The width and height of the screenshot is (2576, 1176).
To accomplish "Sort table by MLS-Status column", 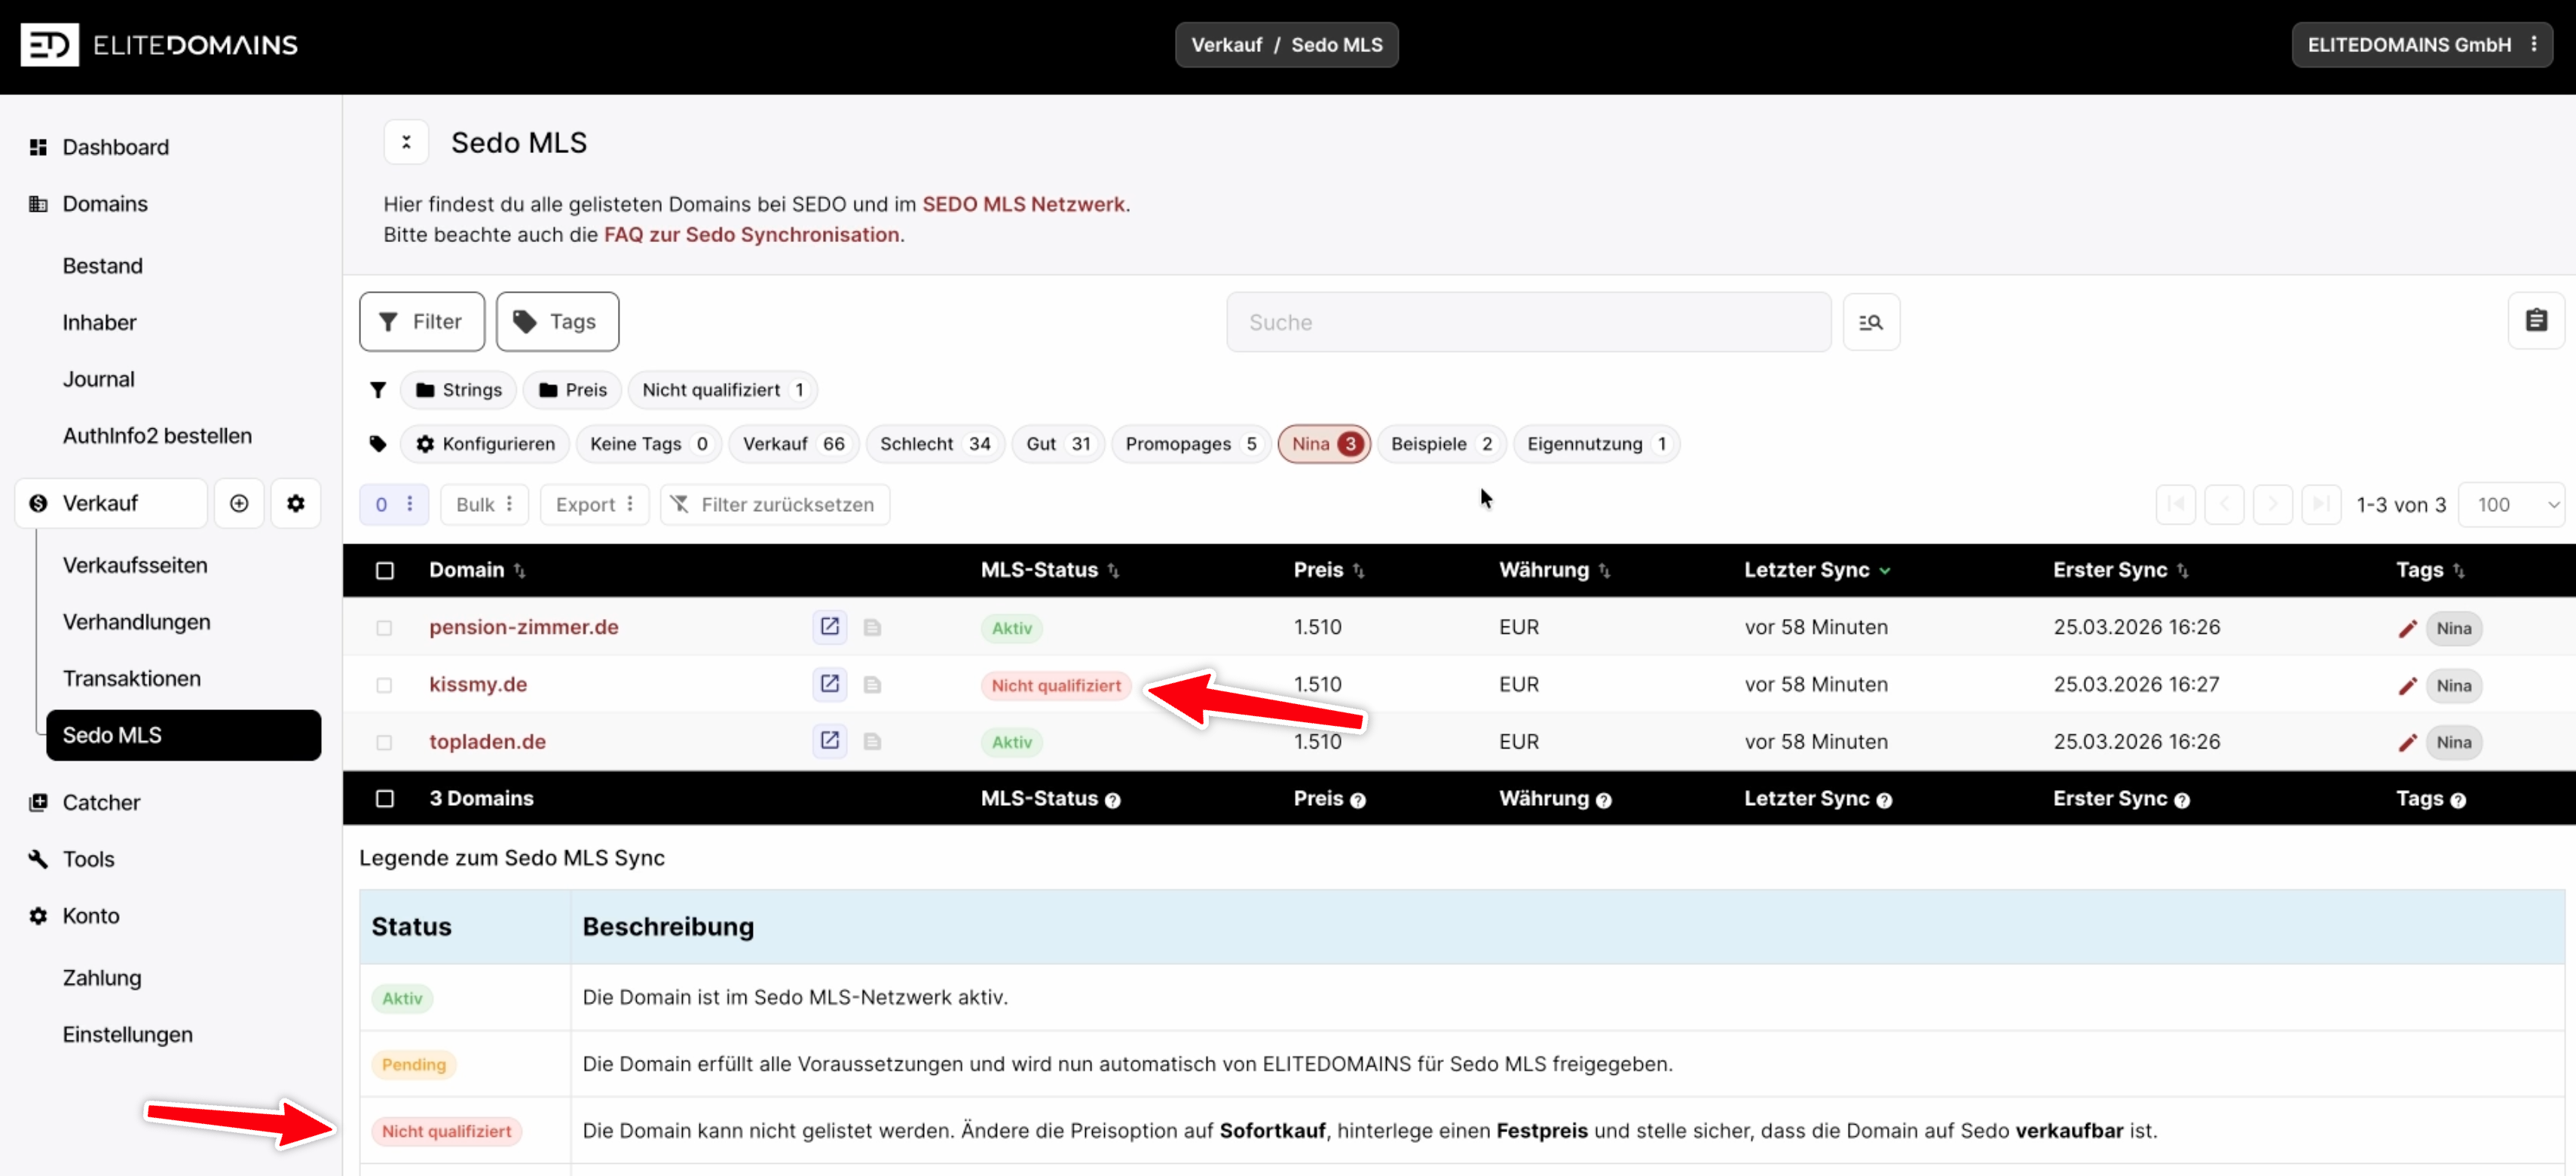I will tap(1050, 570).
